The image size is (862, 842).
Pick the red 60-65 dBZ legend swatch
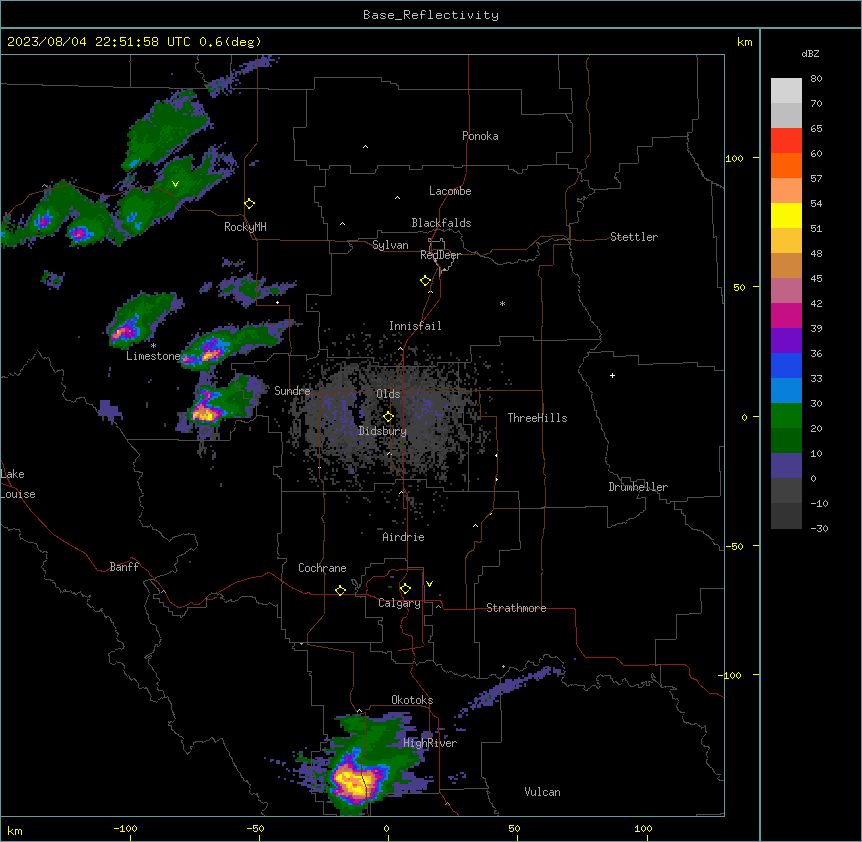click(786, 140)
